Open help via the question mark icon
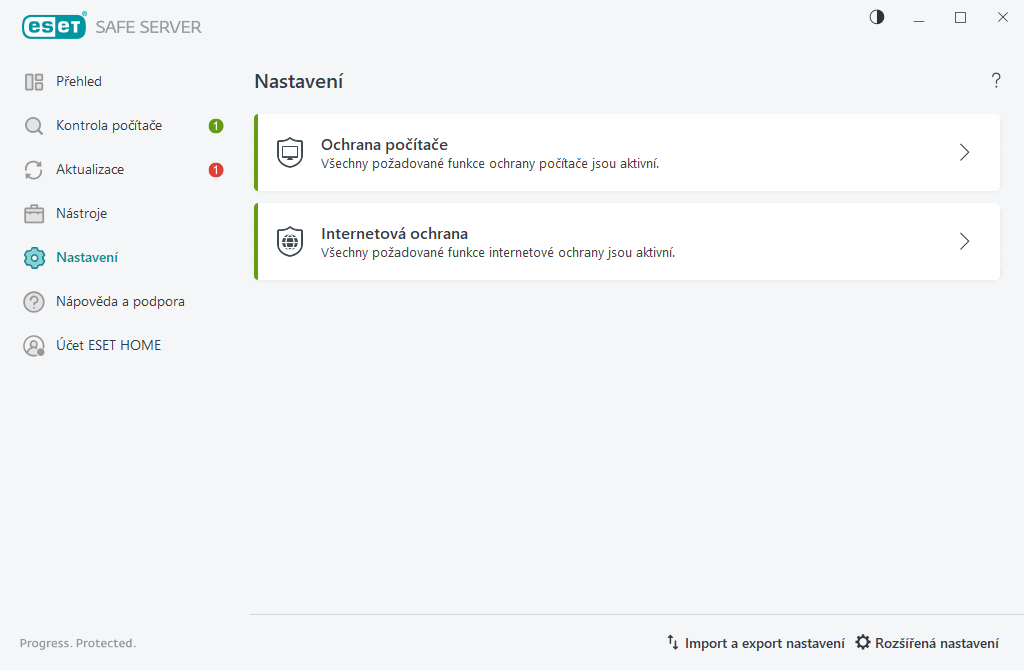The width and height of the screenshot is (1024, 670). coord(996,81)
